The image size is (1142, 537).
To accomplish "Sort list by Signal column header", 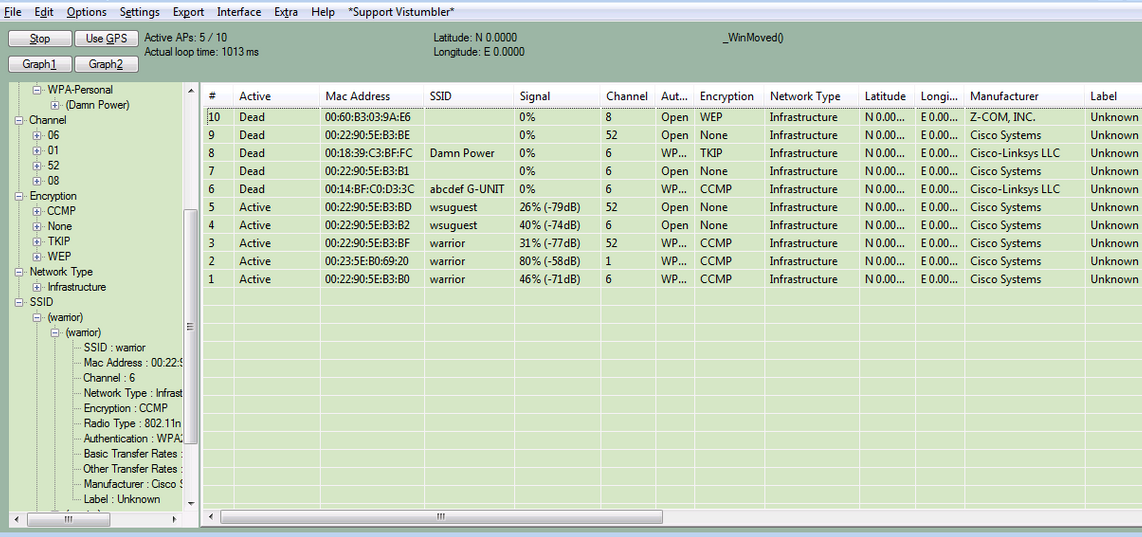I will click(535, 96).
